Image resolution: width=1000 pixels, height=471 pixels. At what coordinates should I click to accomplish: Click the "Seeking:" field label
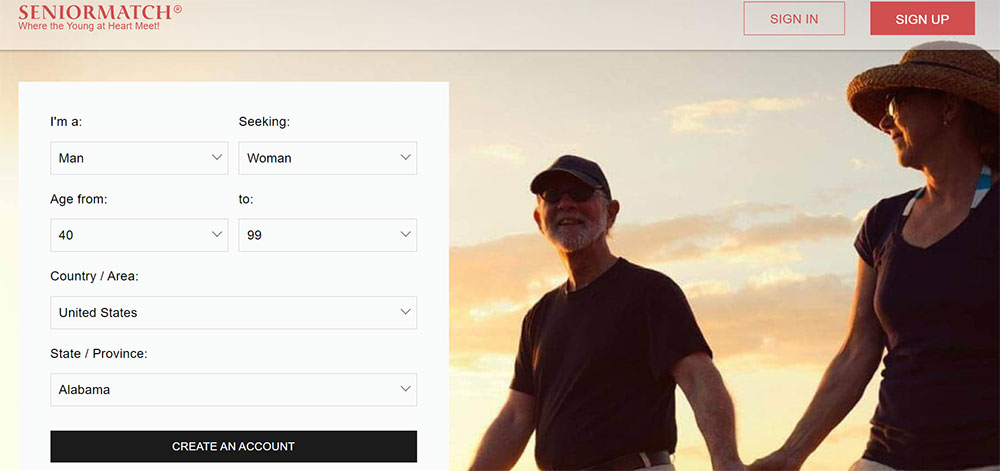click(264, 122)
